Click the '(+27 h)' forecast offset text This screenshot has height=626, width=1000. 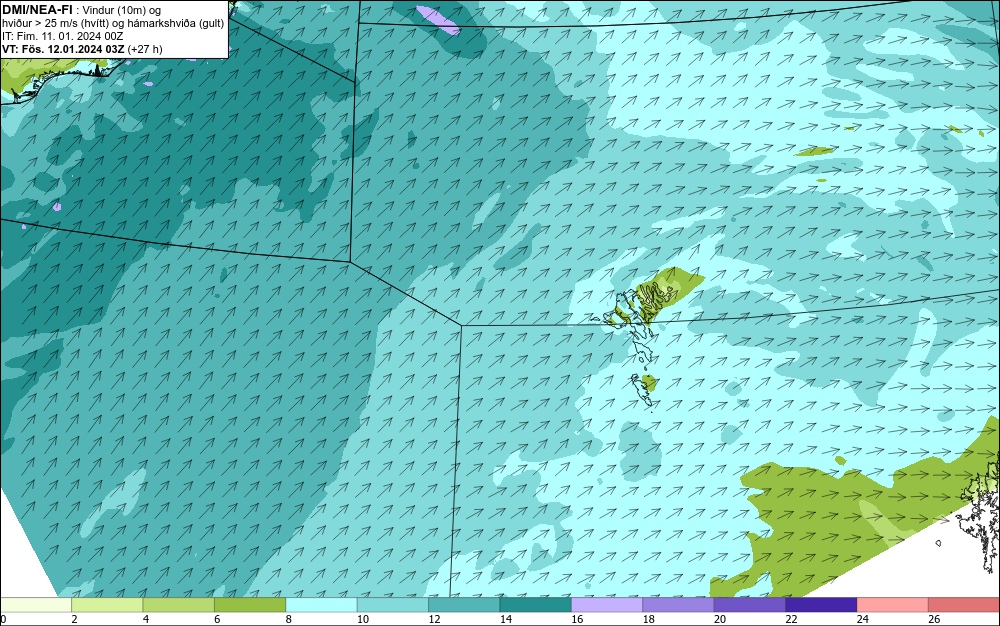(x=145, y=49)
